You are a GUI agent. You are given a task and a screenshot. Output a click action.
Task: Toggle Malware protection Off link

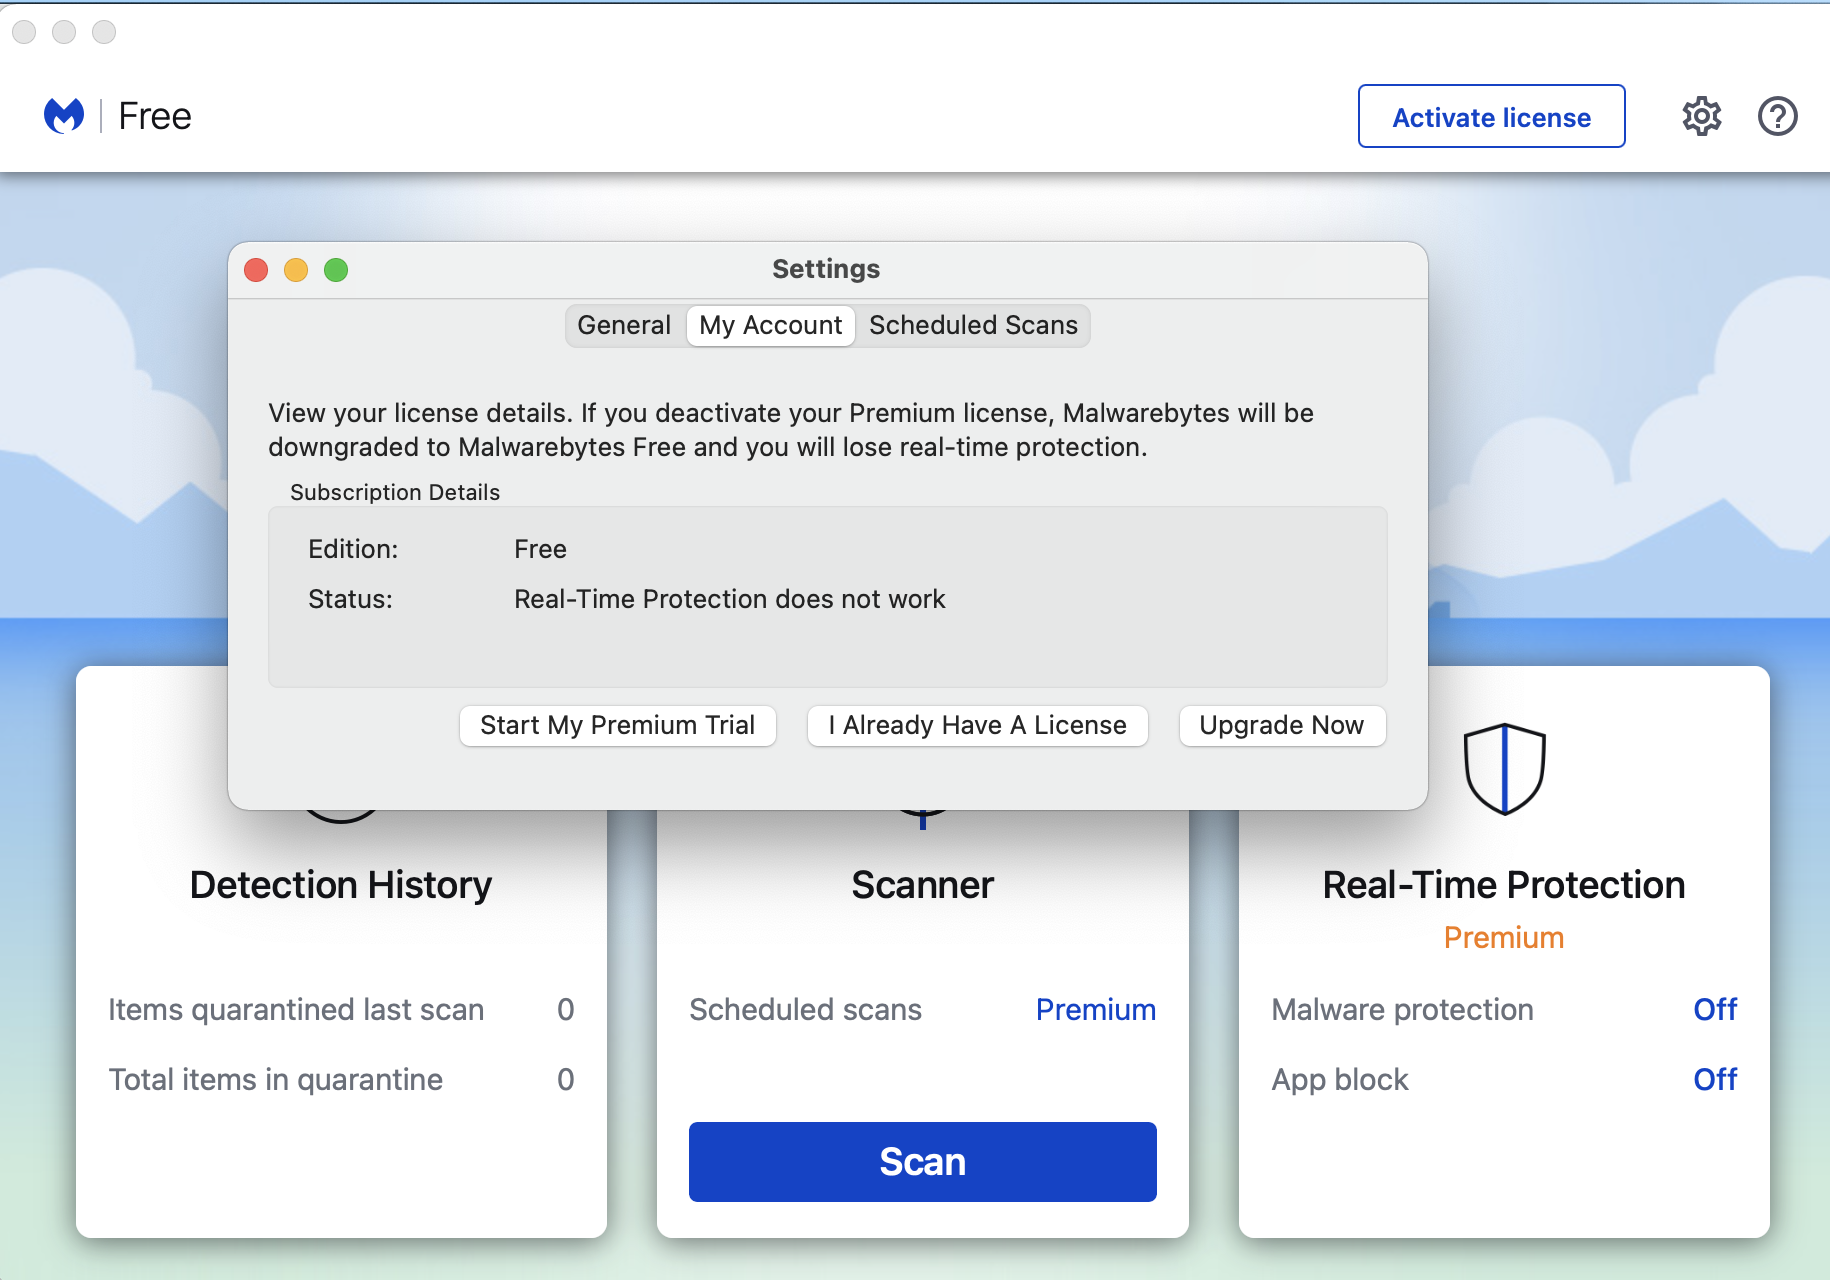[1715, 1009]
